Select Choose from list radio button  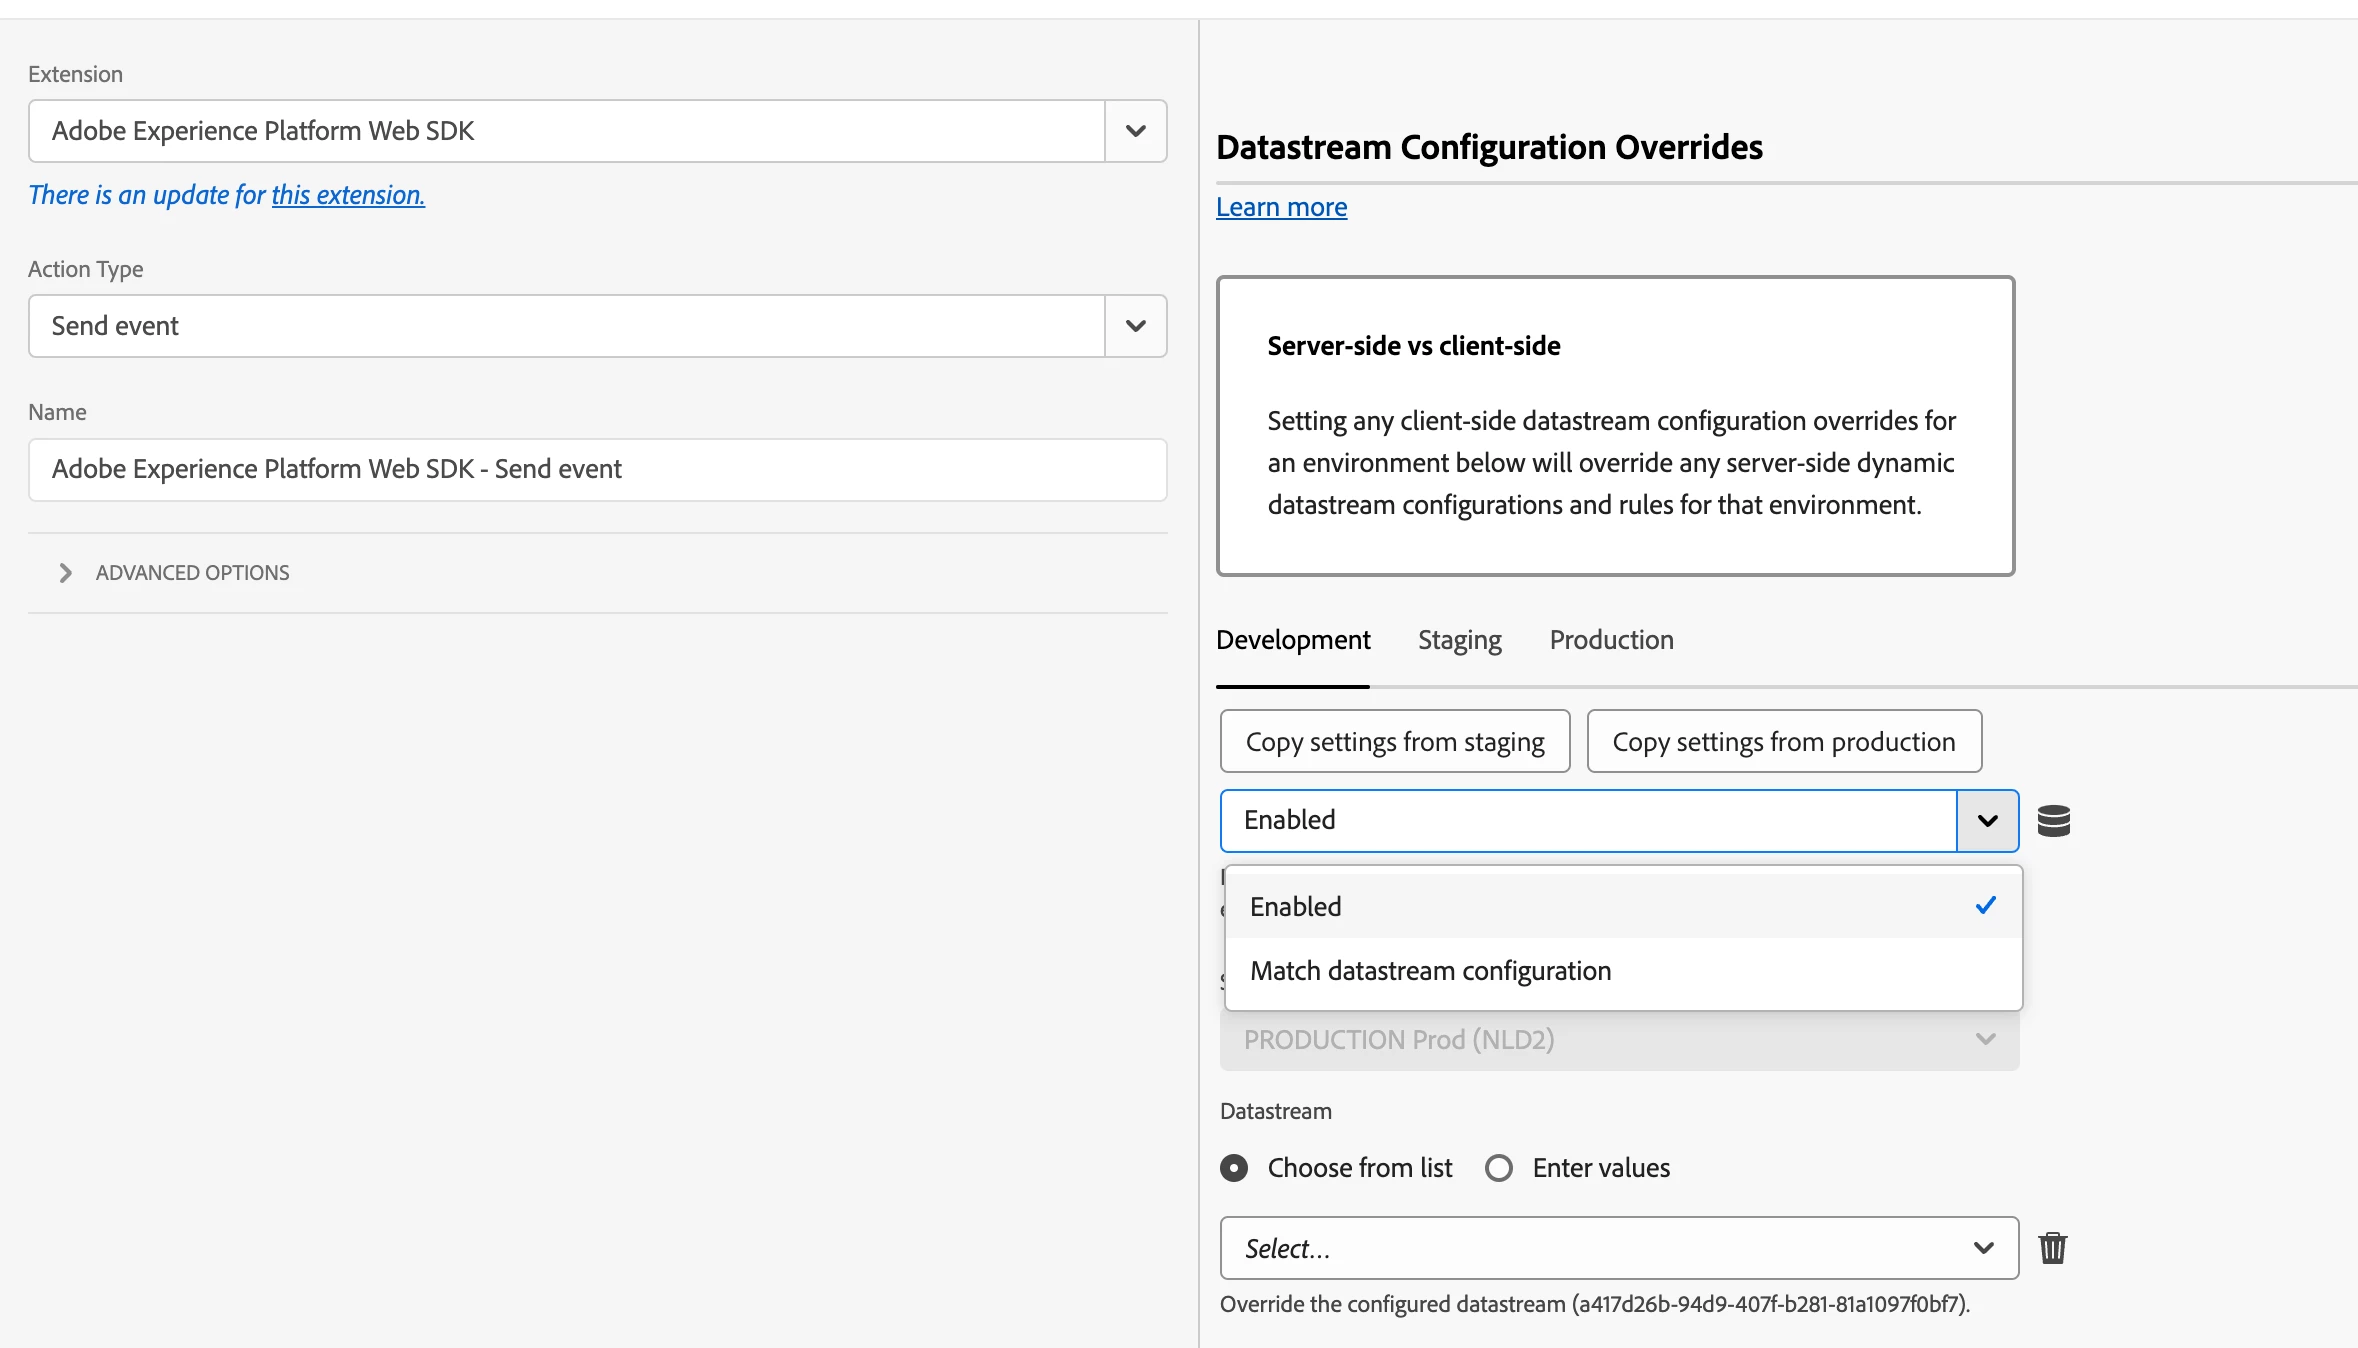[1234, 1168]
